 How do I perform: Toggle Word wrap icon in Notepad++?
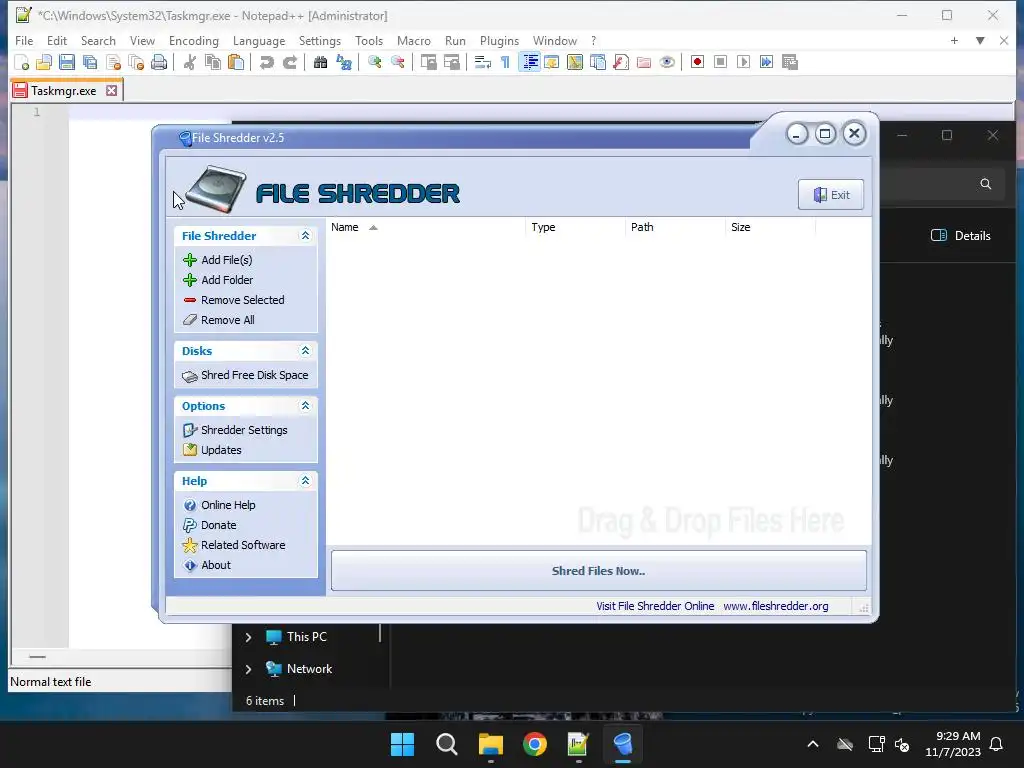pyautogui.click(x=483, y=62)
